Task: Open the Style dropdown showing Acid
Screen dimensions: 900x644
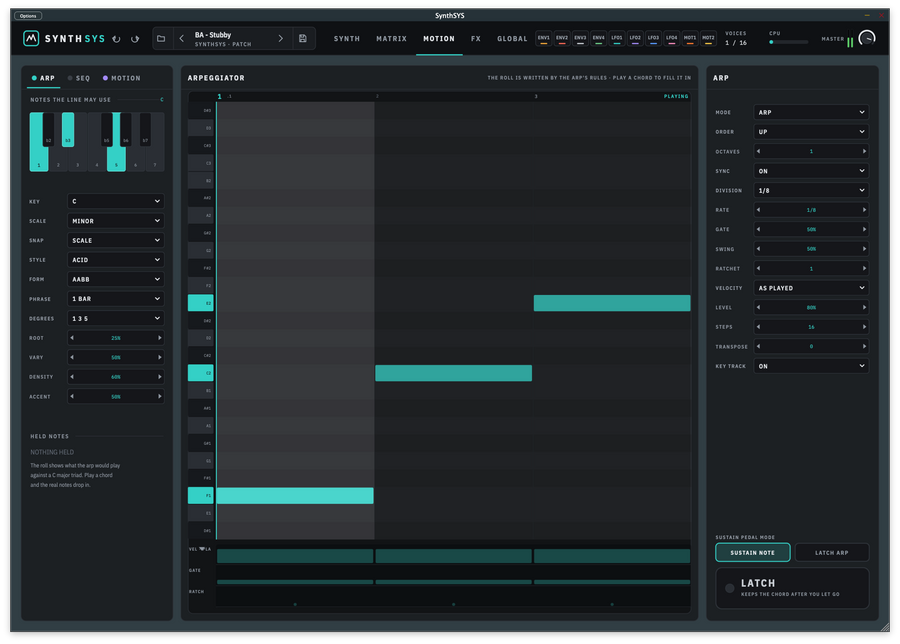Action: point(116,260)
